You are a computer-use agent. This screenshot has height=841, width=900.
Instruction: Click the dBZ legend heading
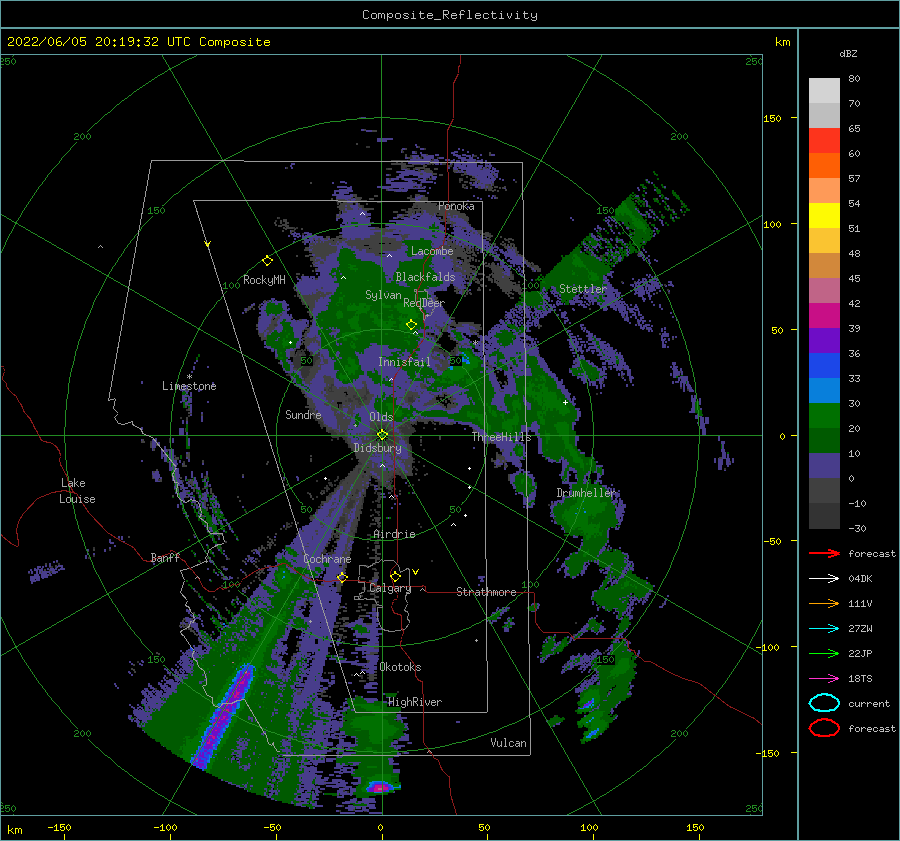(x=848, y=53)
